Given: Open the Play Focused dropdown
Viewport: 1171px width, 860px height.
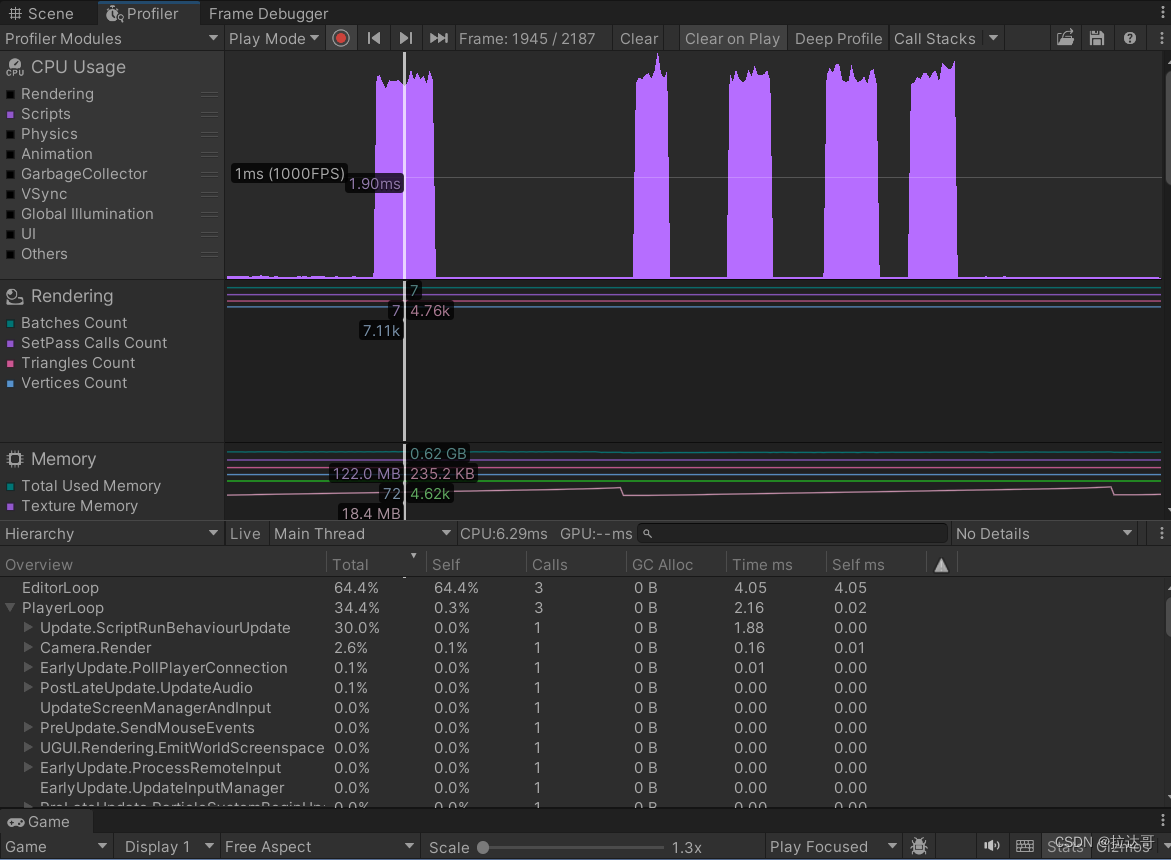Looking at the screenshot, I should pyautogui.click(x=832, y=847).
